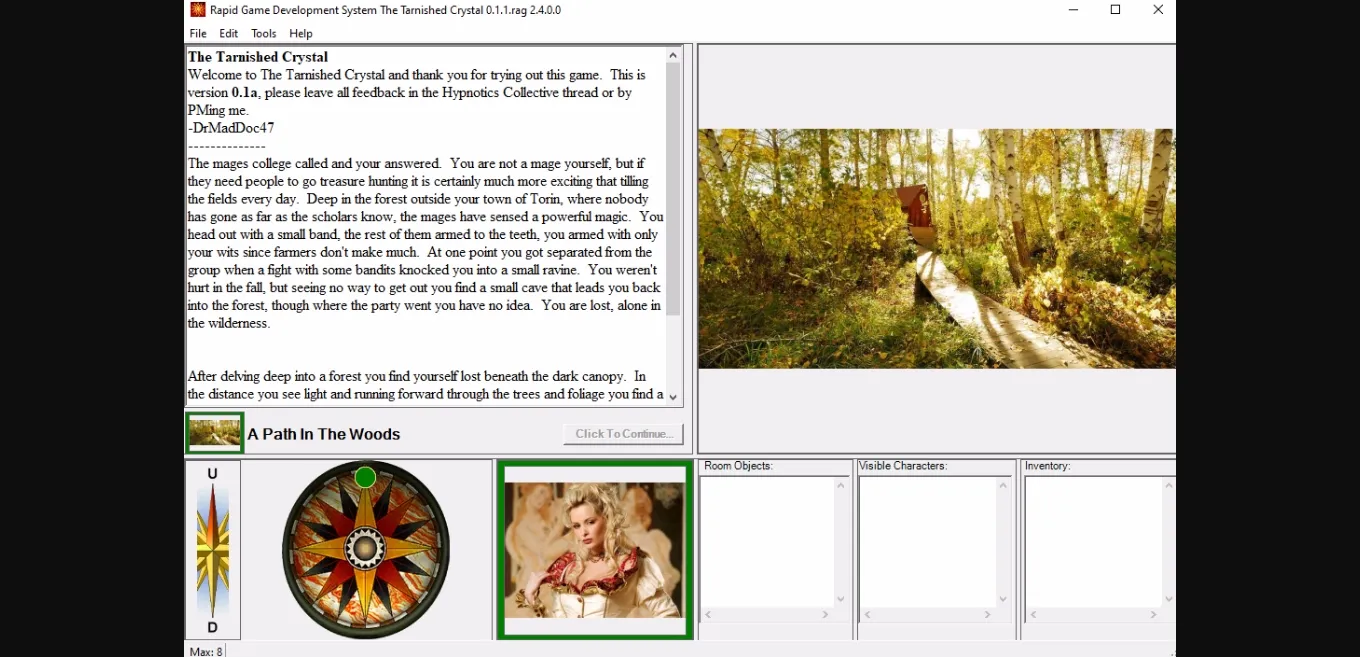This screenshot has height=657, width=1360.
Task: Click the player character portrait
Action: [x=595, y=550]
